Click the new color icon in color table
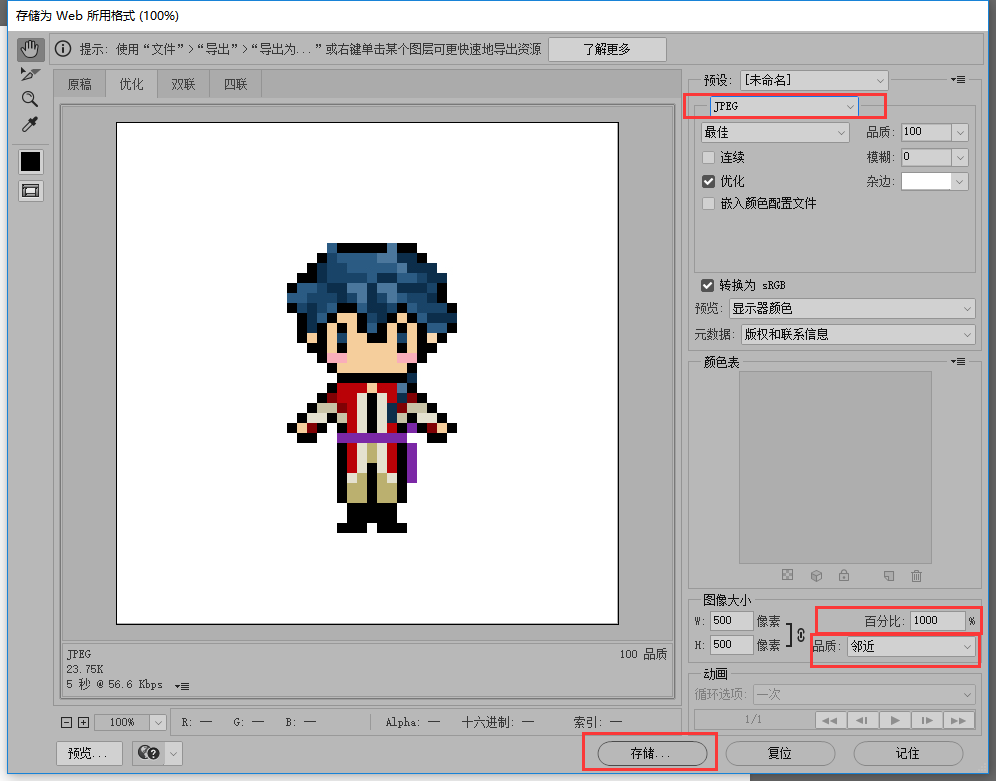This screenshot has width=996, height=781. click(x=889, y=575)
